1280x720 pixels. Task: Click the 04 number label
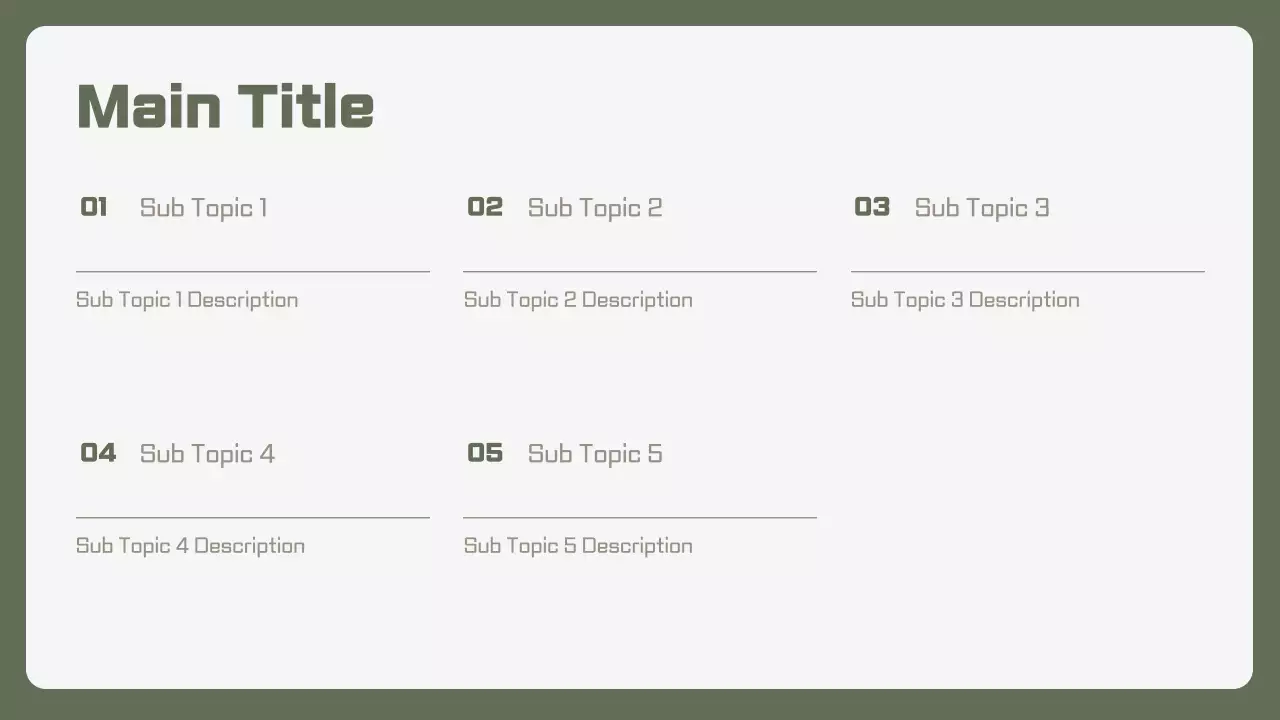pos(98,453)
